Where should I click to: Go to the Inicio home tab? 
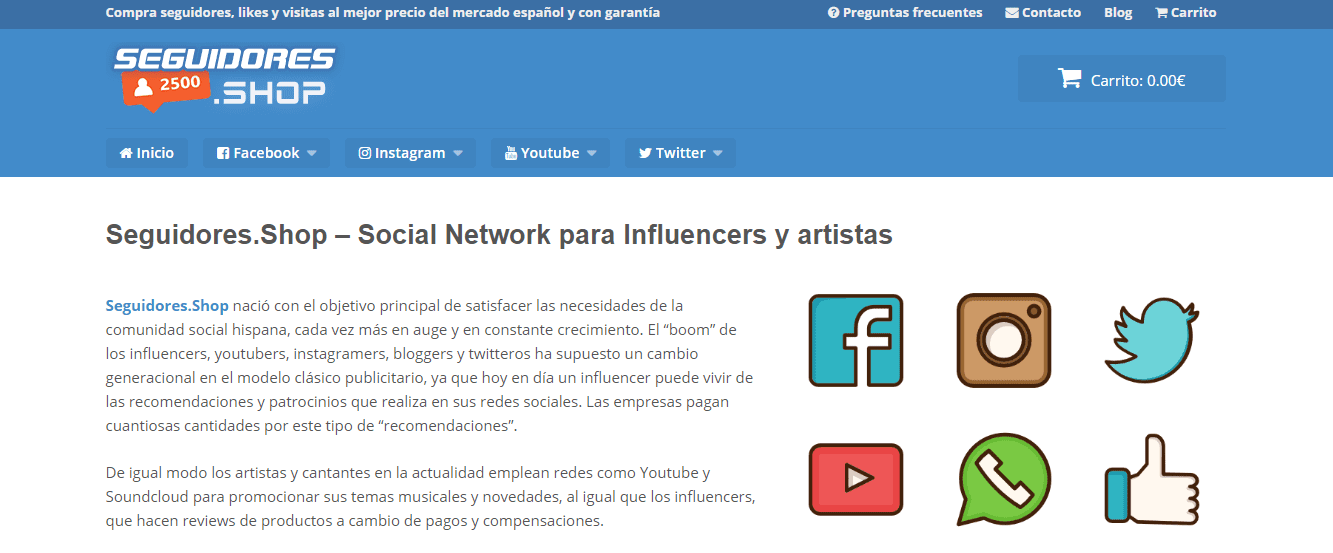(x=146, y=153)
